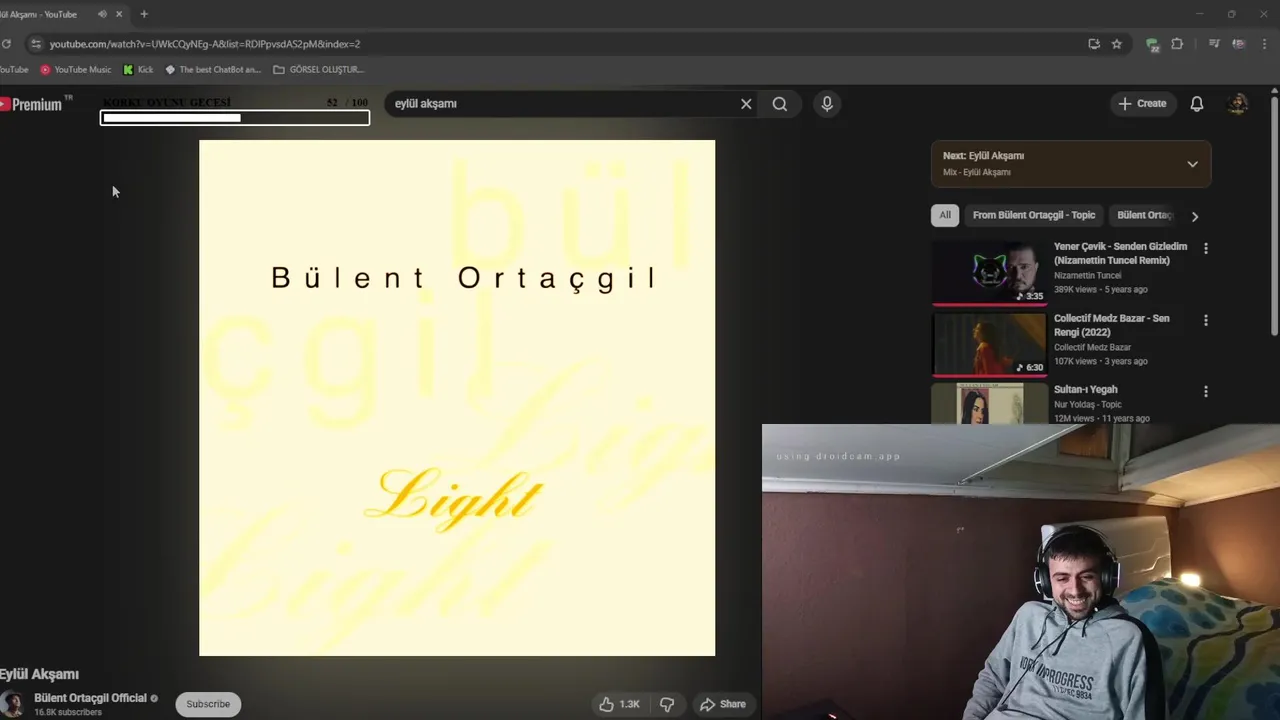This screenshot has width=1280, height=720.
Task: Open the YouTube Music bookmark
Action: pos(76,70)
